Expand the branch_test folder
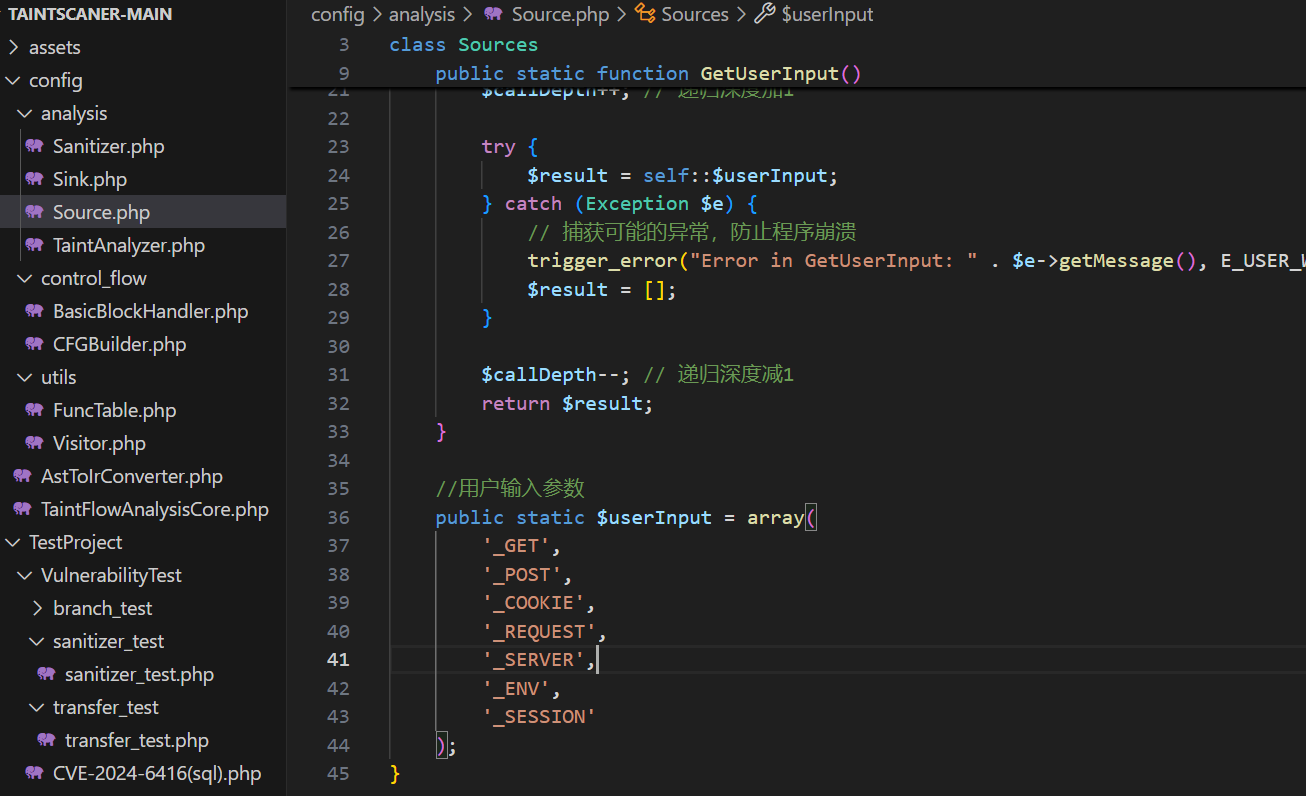The image size is (1306, 796). [38, 608]
